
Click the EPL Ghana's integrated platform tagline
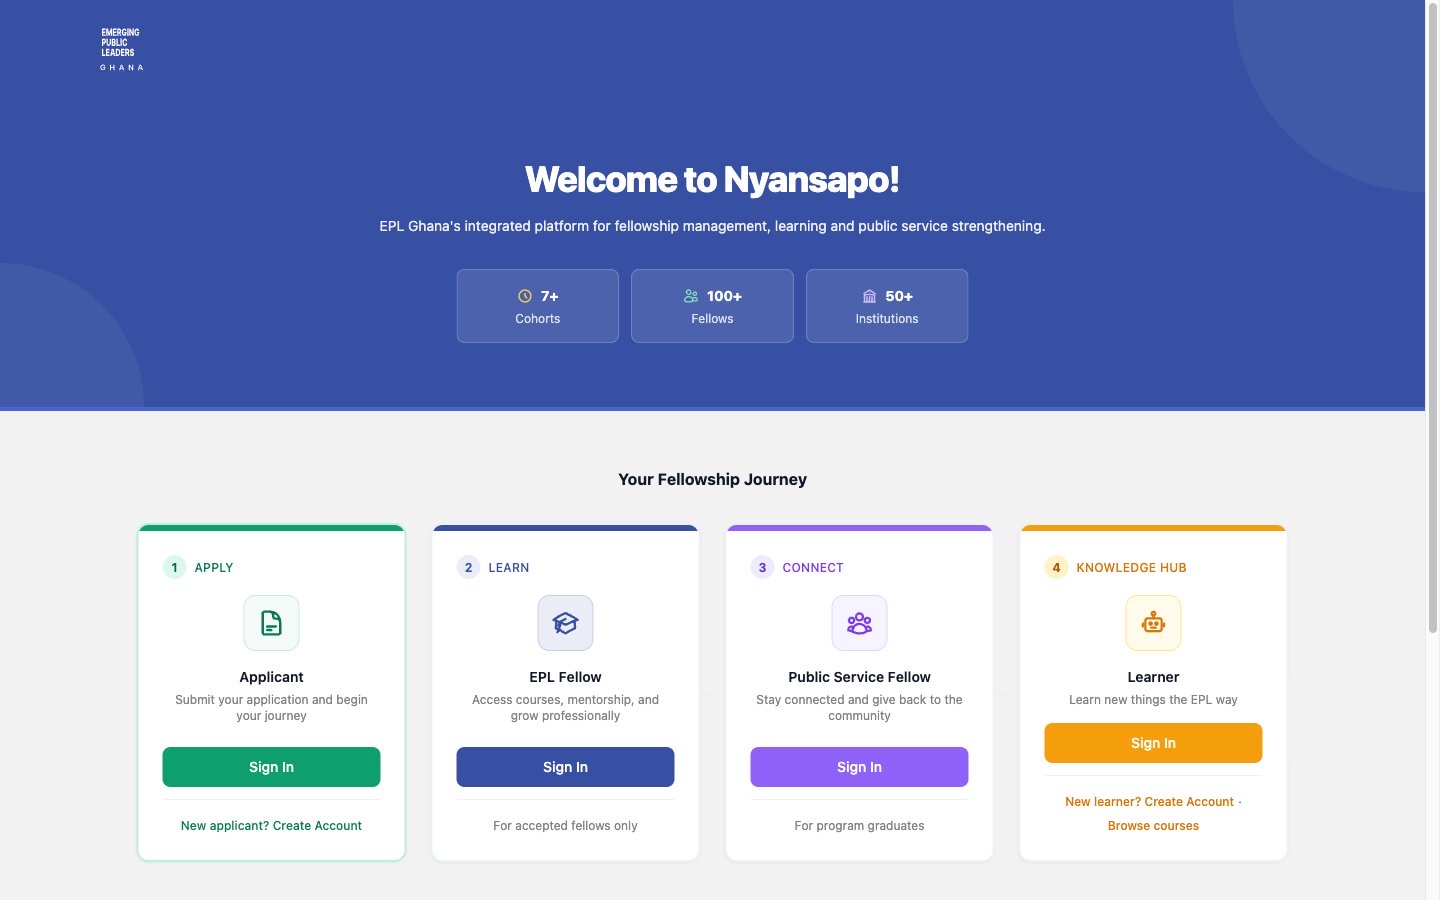click(712, 226)
